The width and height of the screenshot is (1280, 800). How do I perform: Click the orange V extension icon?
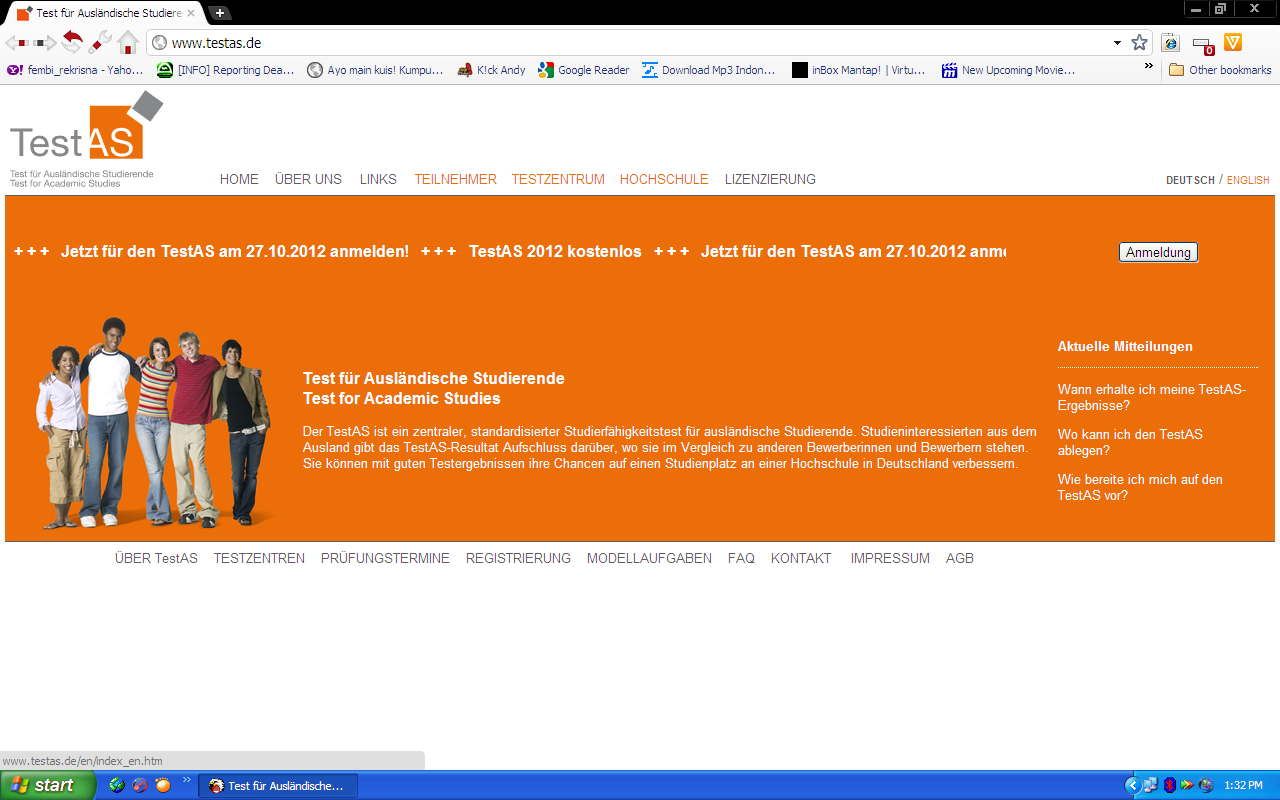[1233, 42]
